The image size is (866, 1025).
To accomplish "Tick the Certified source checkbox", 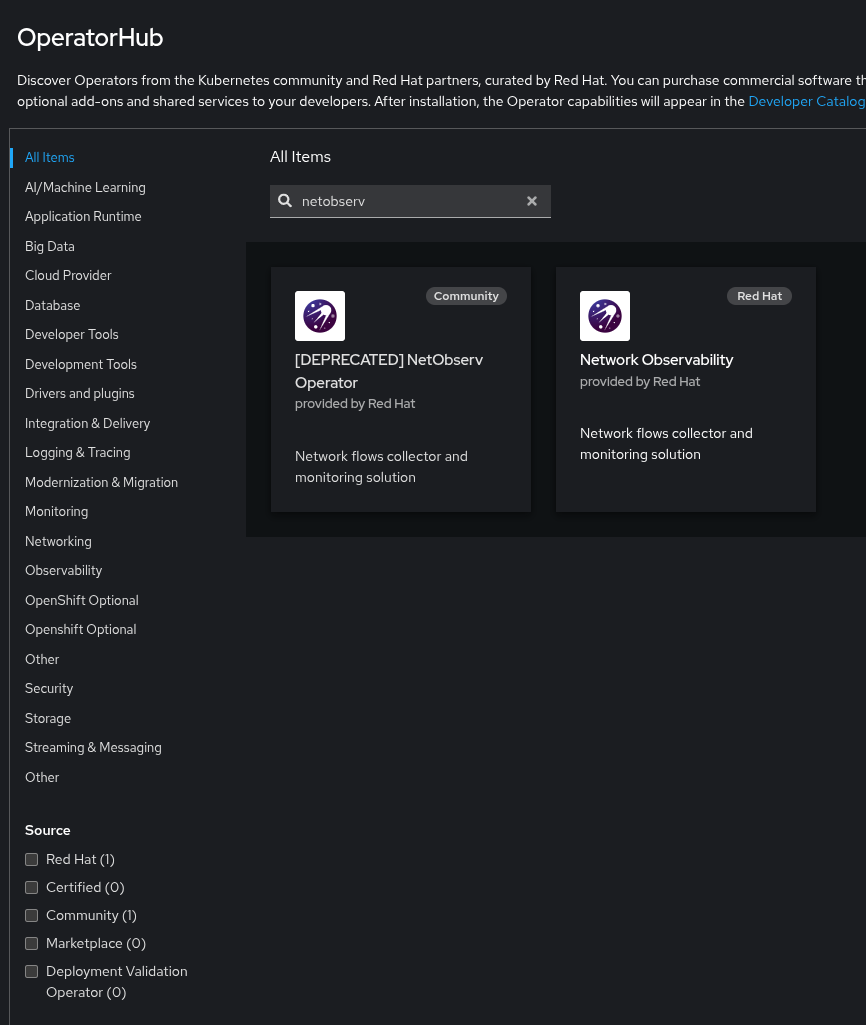I will (x=32, y=888).
